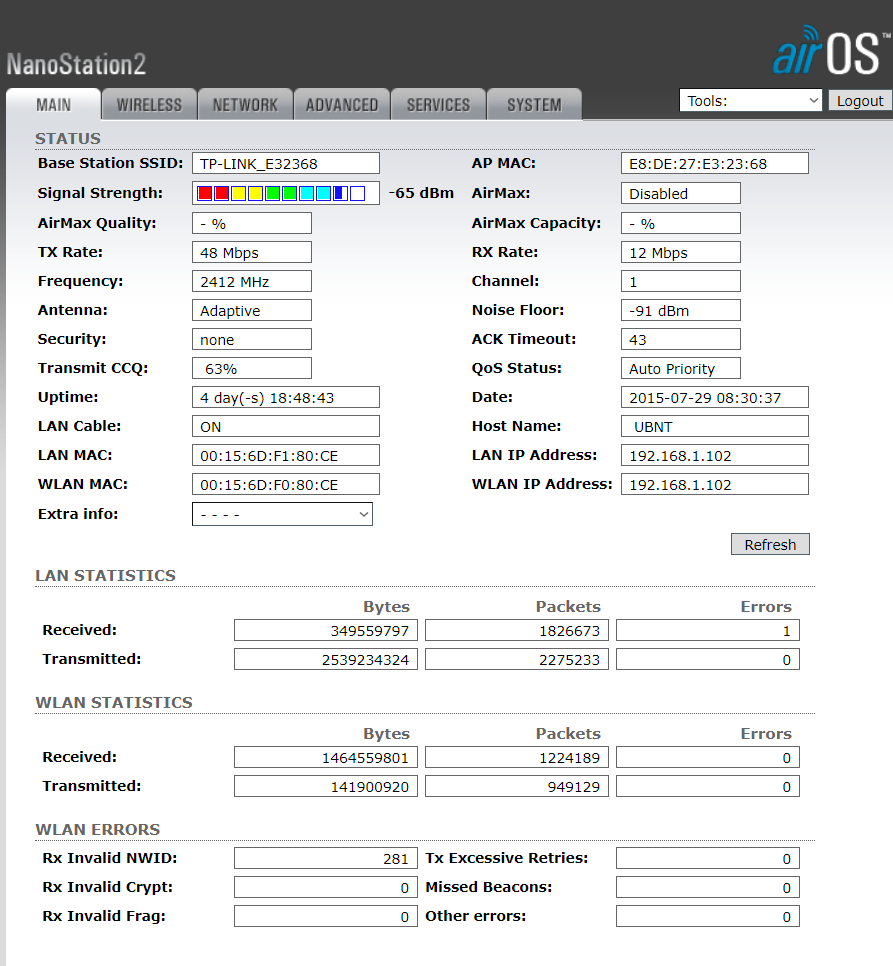Click the LAN MAC value 00:15:6D:F1:80:CE
The height and width of the screenshot is (966, 893).
pyautogui.click(x=286, y=455)
